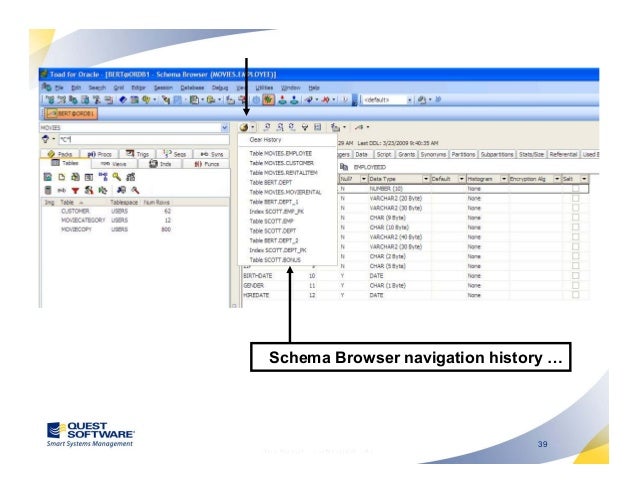Image resolution: width=638 pixels, height=493 pixels.
Task: Switch to the Procs tab
Action: tap(99, 154)
